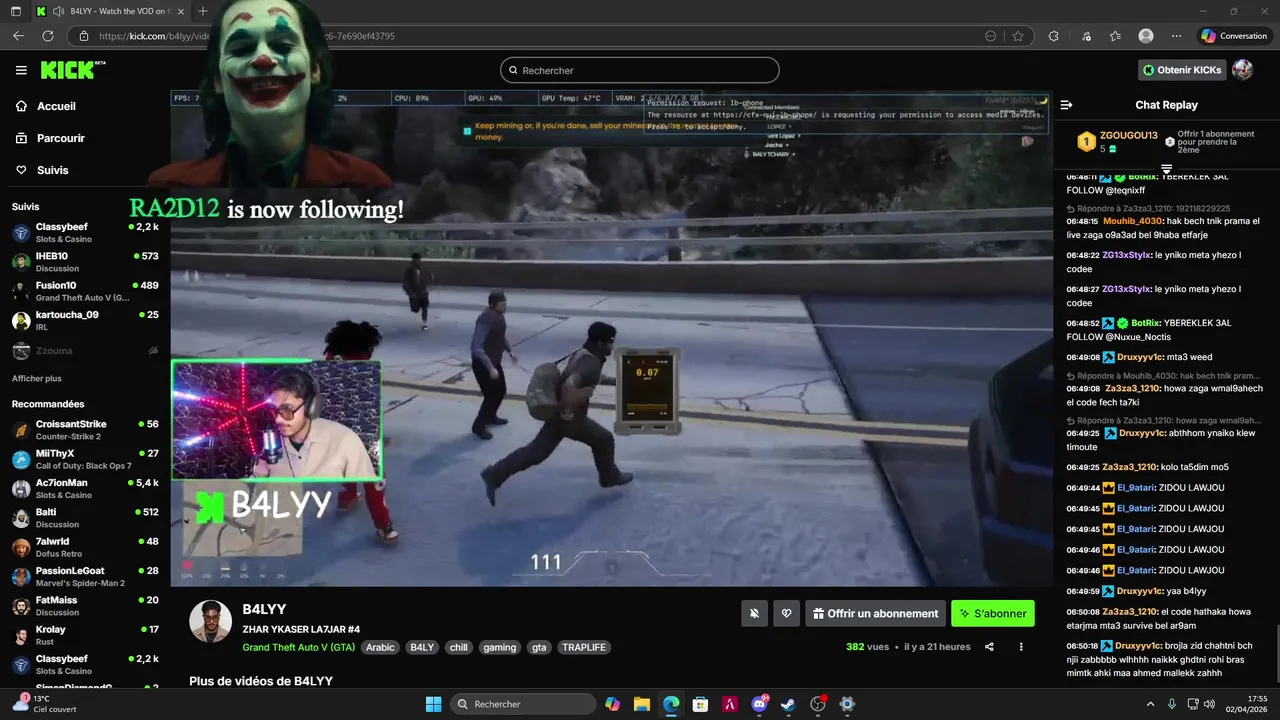Mute the tab via speaker icon

59,11
